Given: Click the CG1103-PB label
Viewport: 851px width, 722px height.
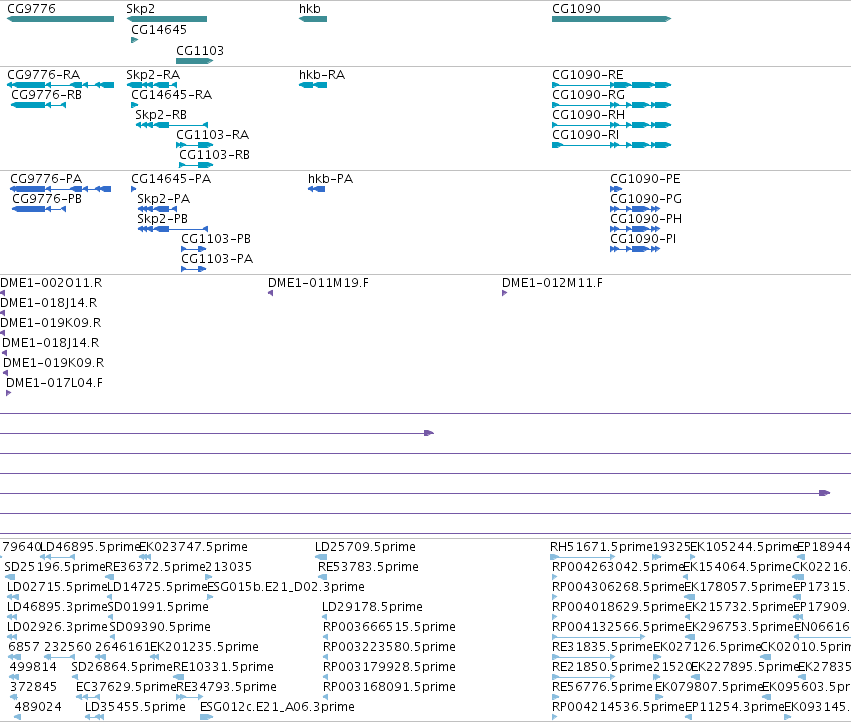Looking at the screenshot, I should pyautogui.click(x=216, y=239).
